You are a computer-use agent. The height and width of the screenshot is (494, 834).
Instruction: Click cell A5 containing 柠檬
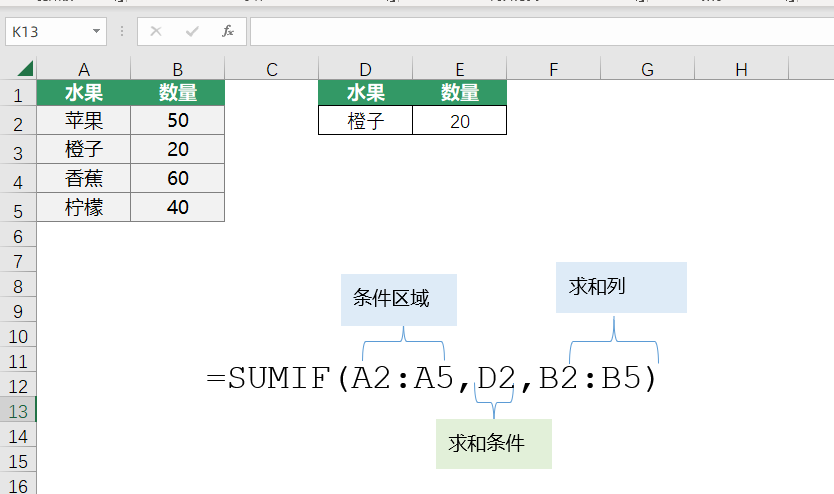point(84,207)
